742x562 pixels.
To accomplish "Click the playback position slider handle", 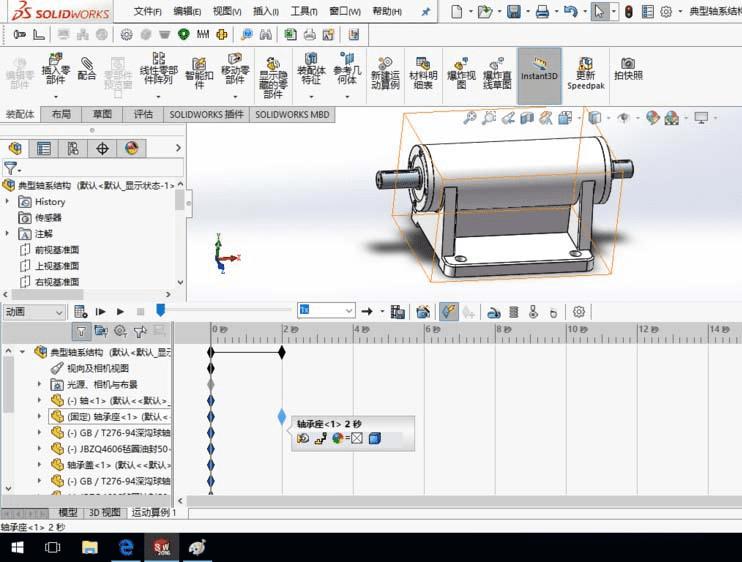I will coord(159,311).
